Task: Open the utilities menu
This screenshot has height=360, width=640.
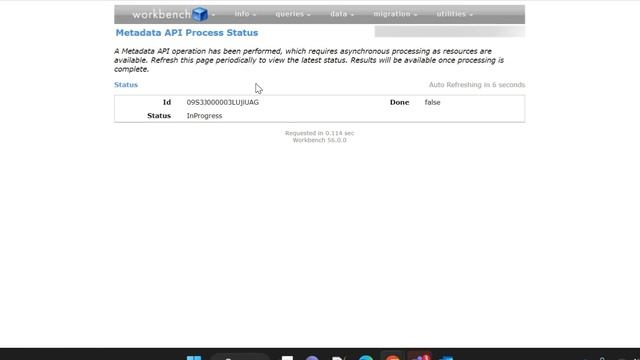Action: (454, 14)
